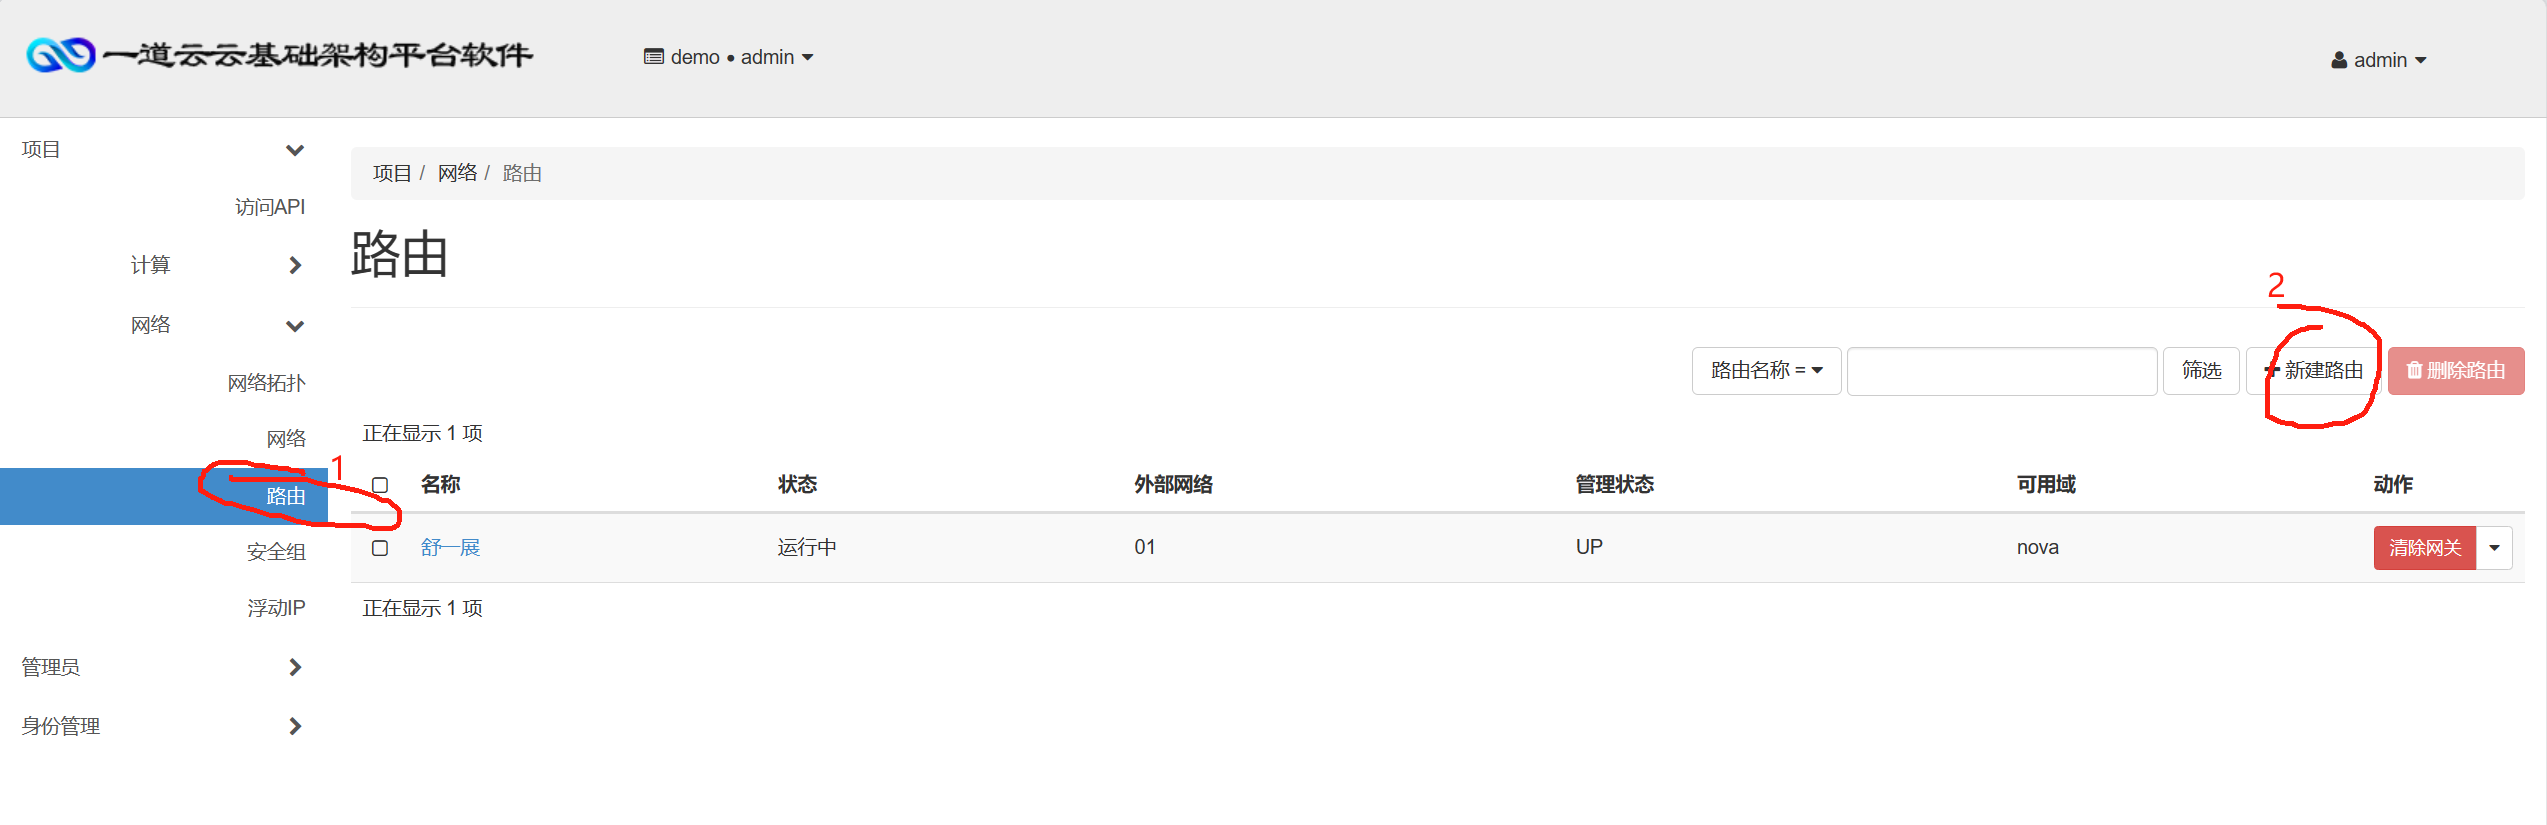Viewport: 2547px width, 825px height.
Task: Check the box for router 舒一展
Action: coord(380,548)
